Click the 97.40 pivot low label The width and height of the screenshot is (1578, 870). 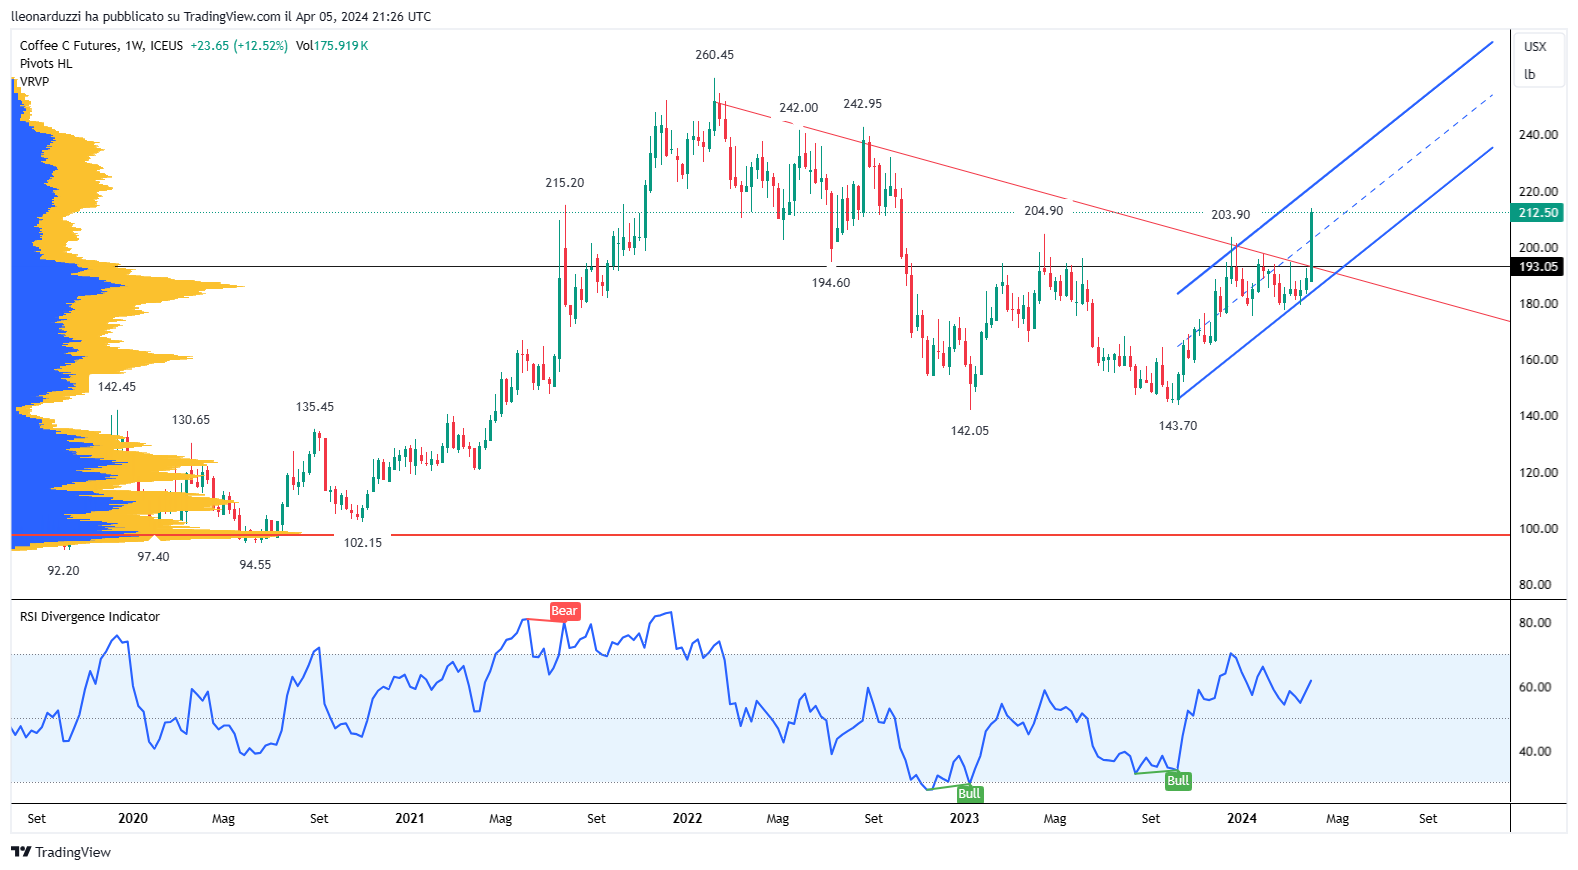153,557
